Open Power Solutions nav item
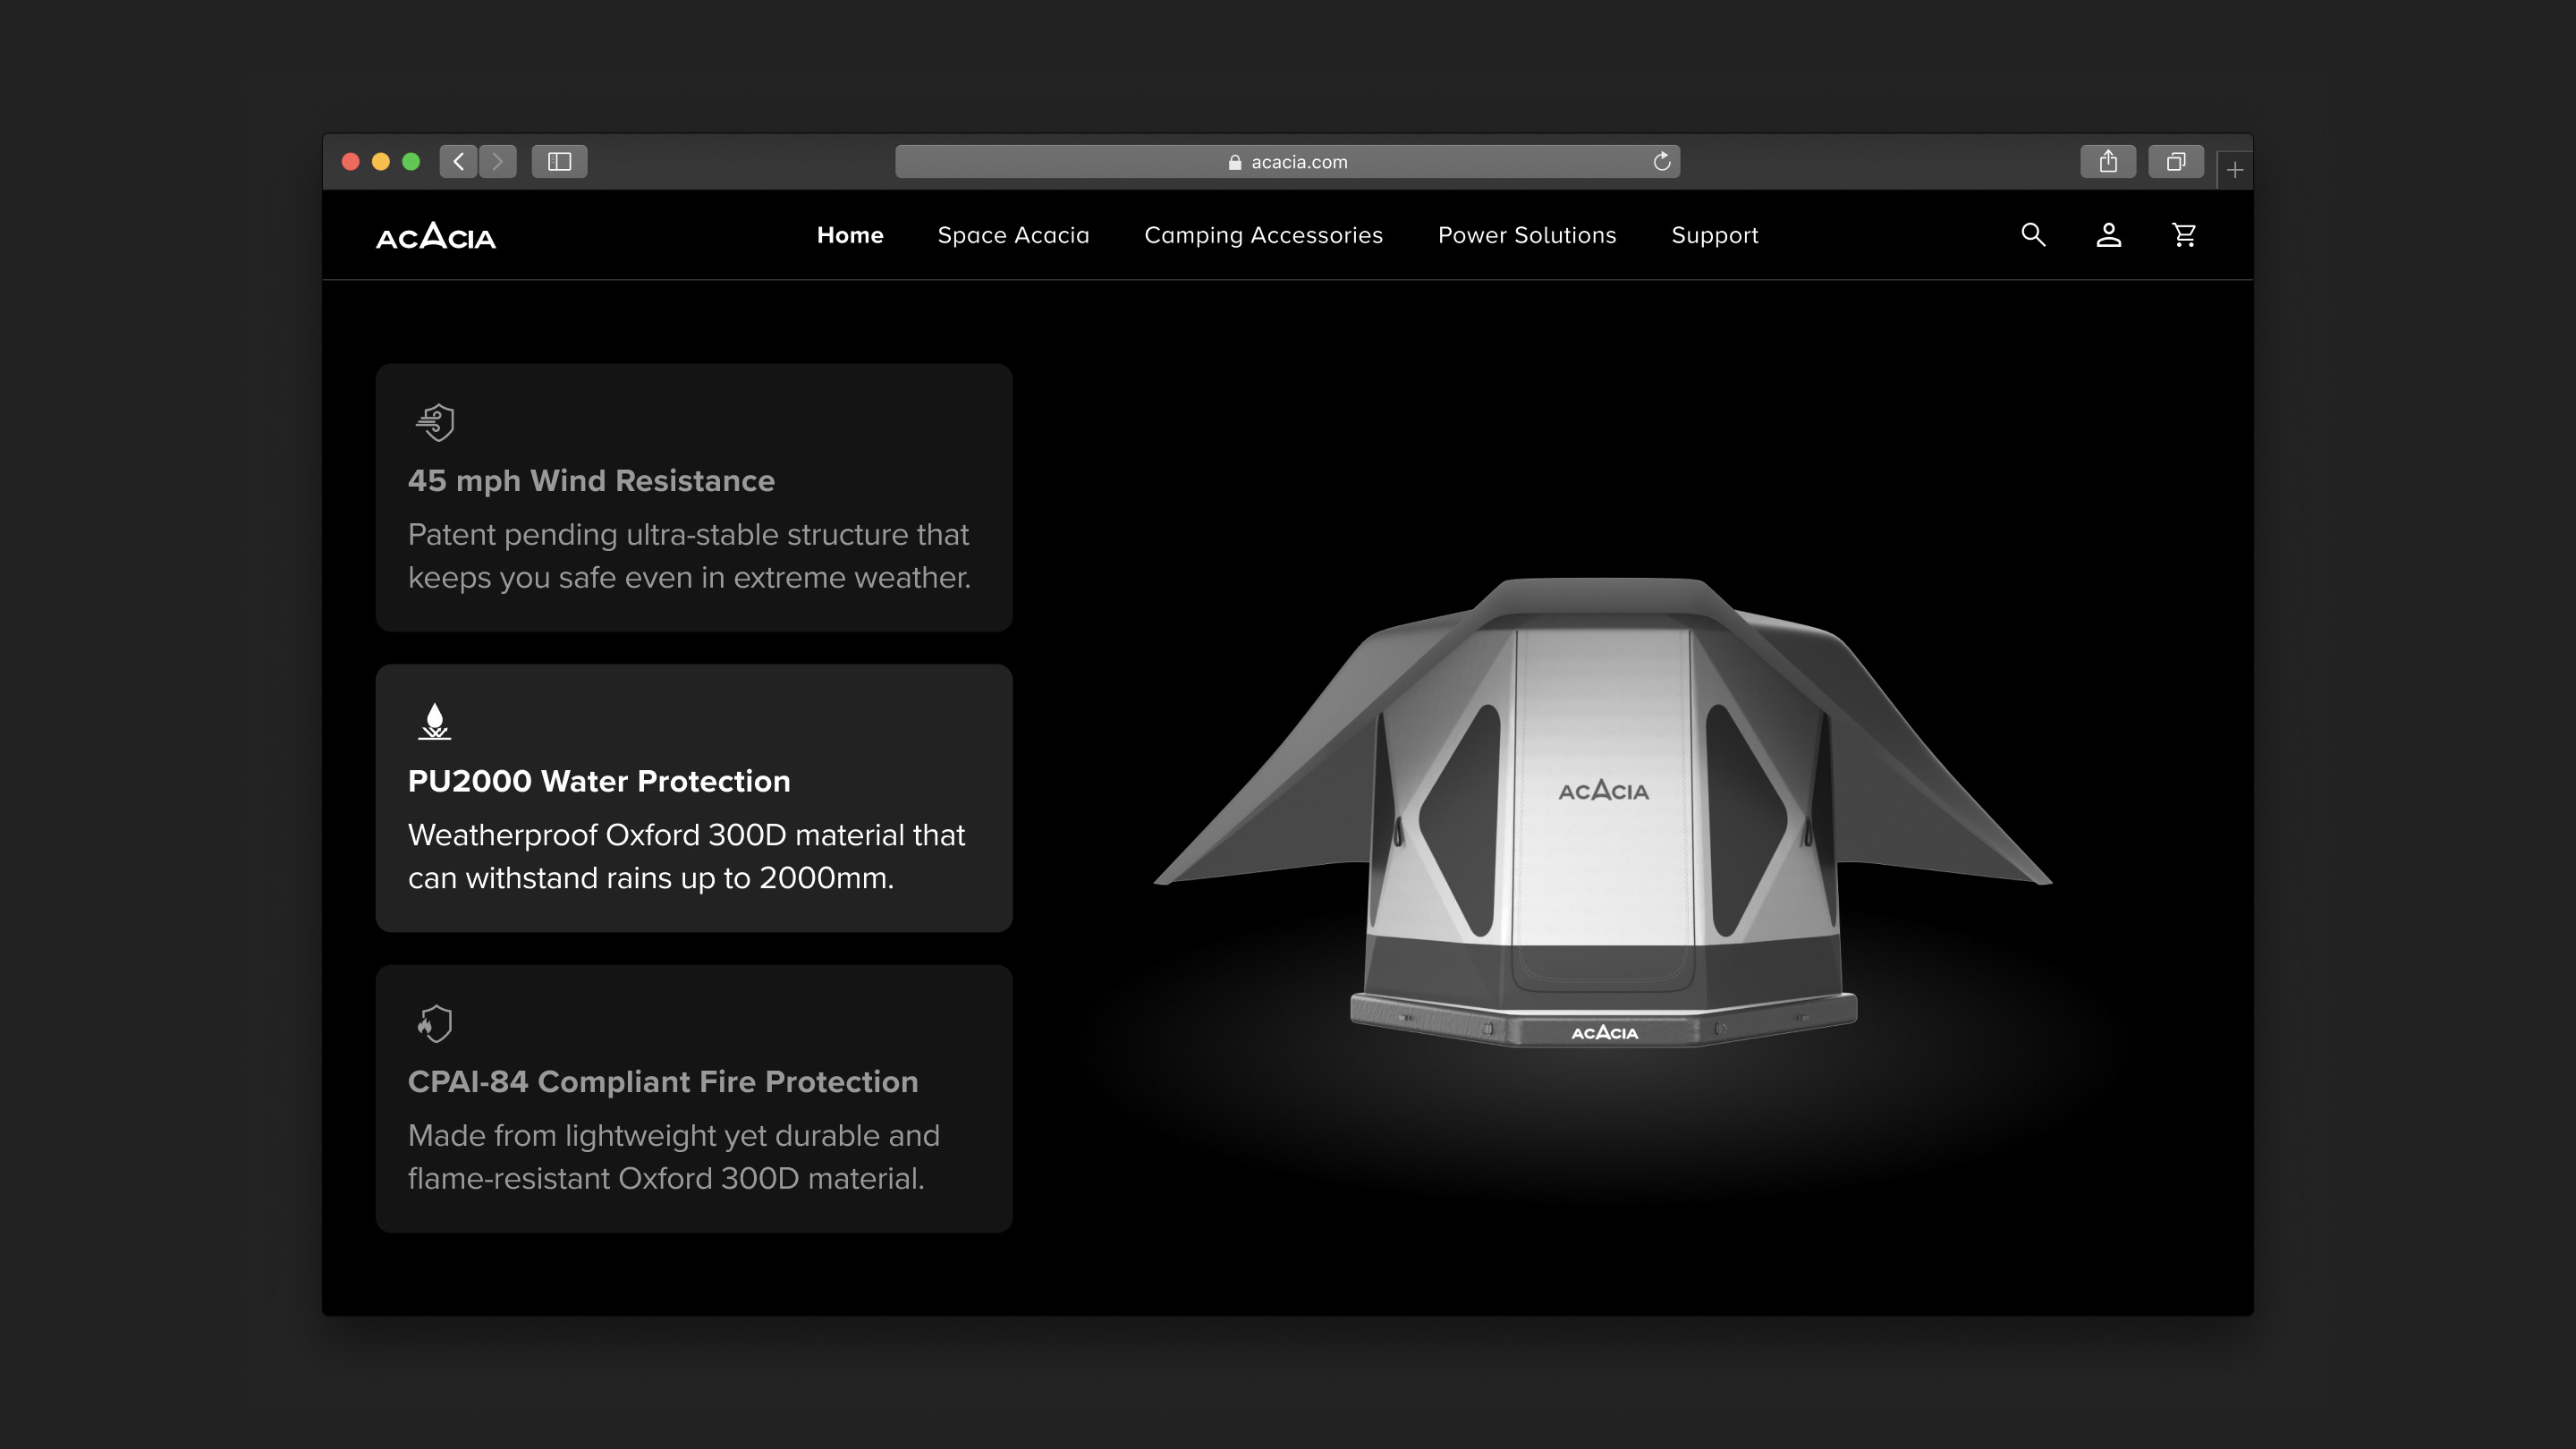The width and height of the screenshot is (2576, 1449). pos(1527,235)
